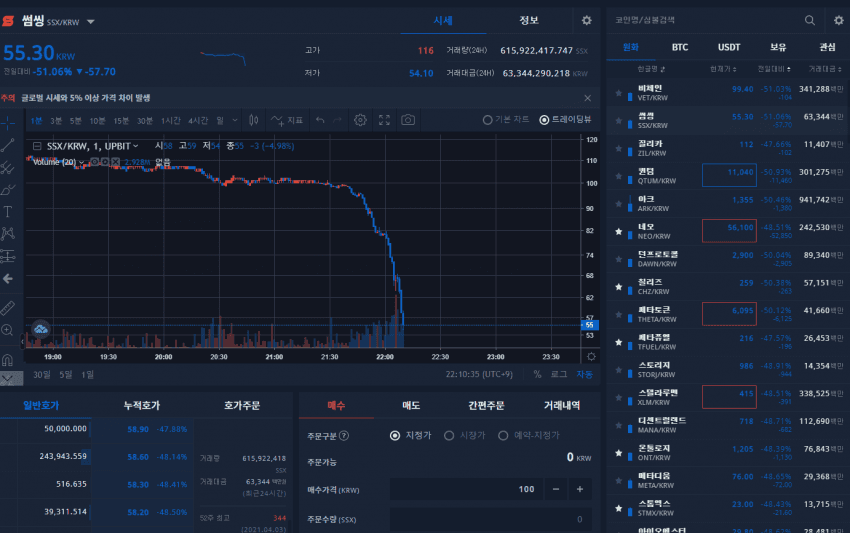The width and height of the screenshot is (850, 533).
Task: Open coin list settings gear icon
Action: click(839, 20)
